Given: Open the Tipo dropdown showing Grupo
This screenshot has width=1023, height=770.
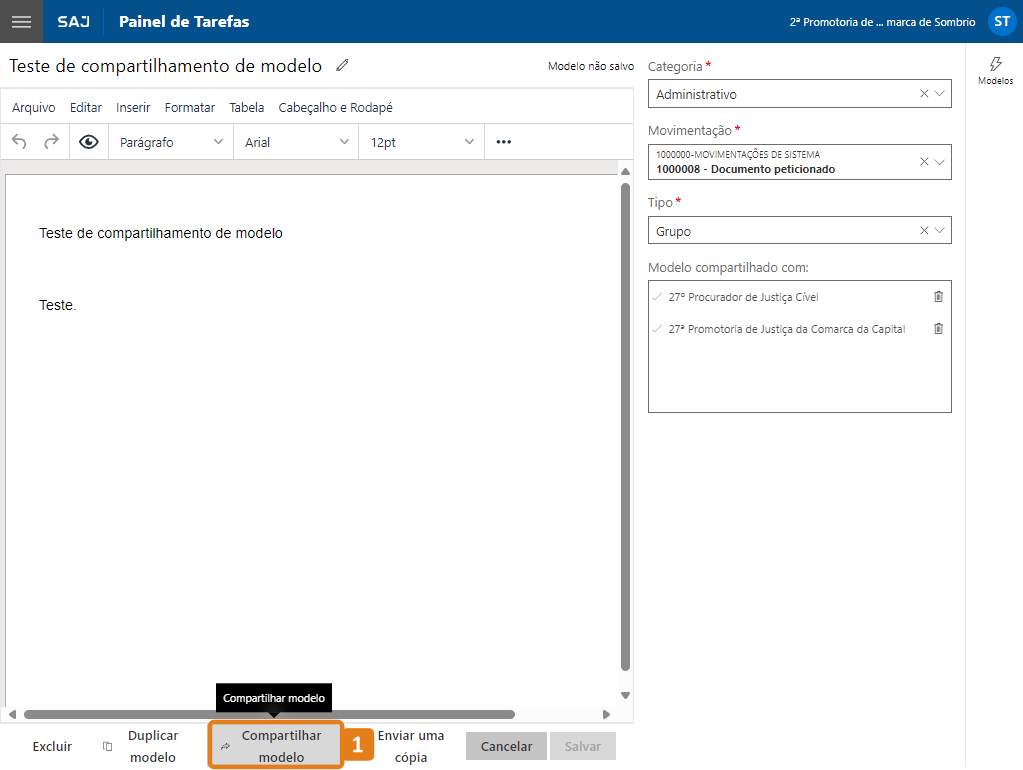Looking at the screenshot, I should pyautogui.click(x=939, y=230).
